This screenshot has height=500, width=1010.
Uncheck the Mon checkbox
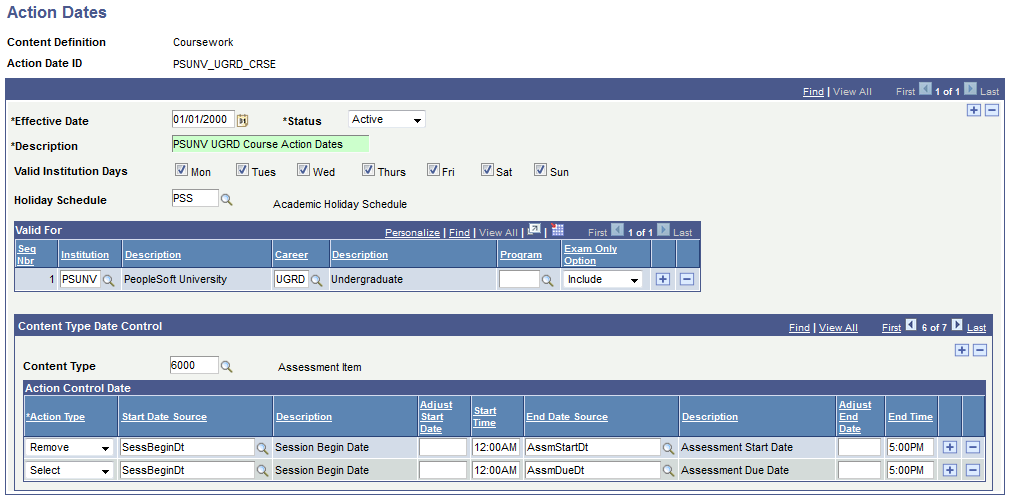(x=181, y=170)
